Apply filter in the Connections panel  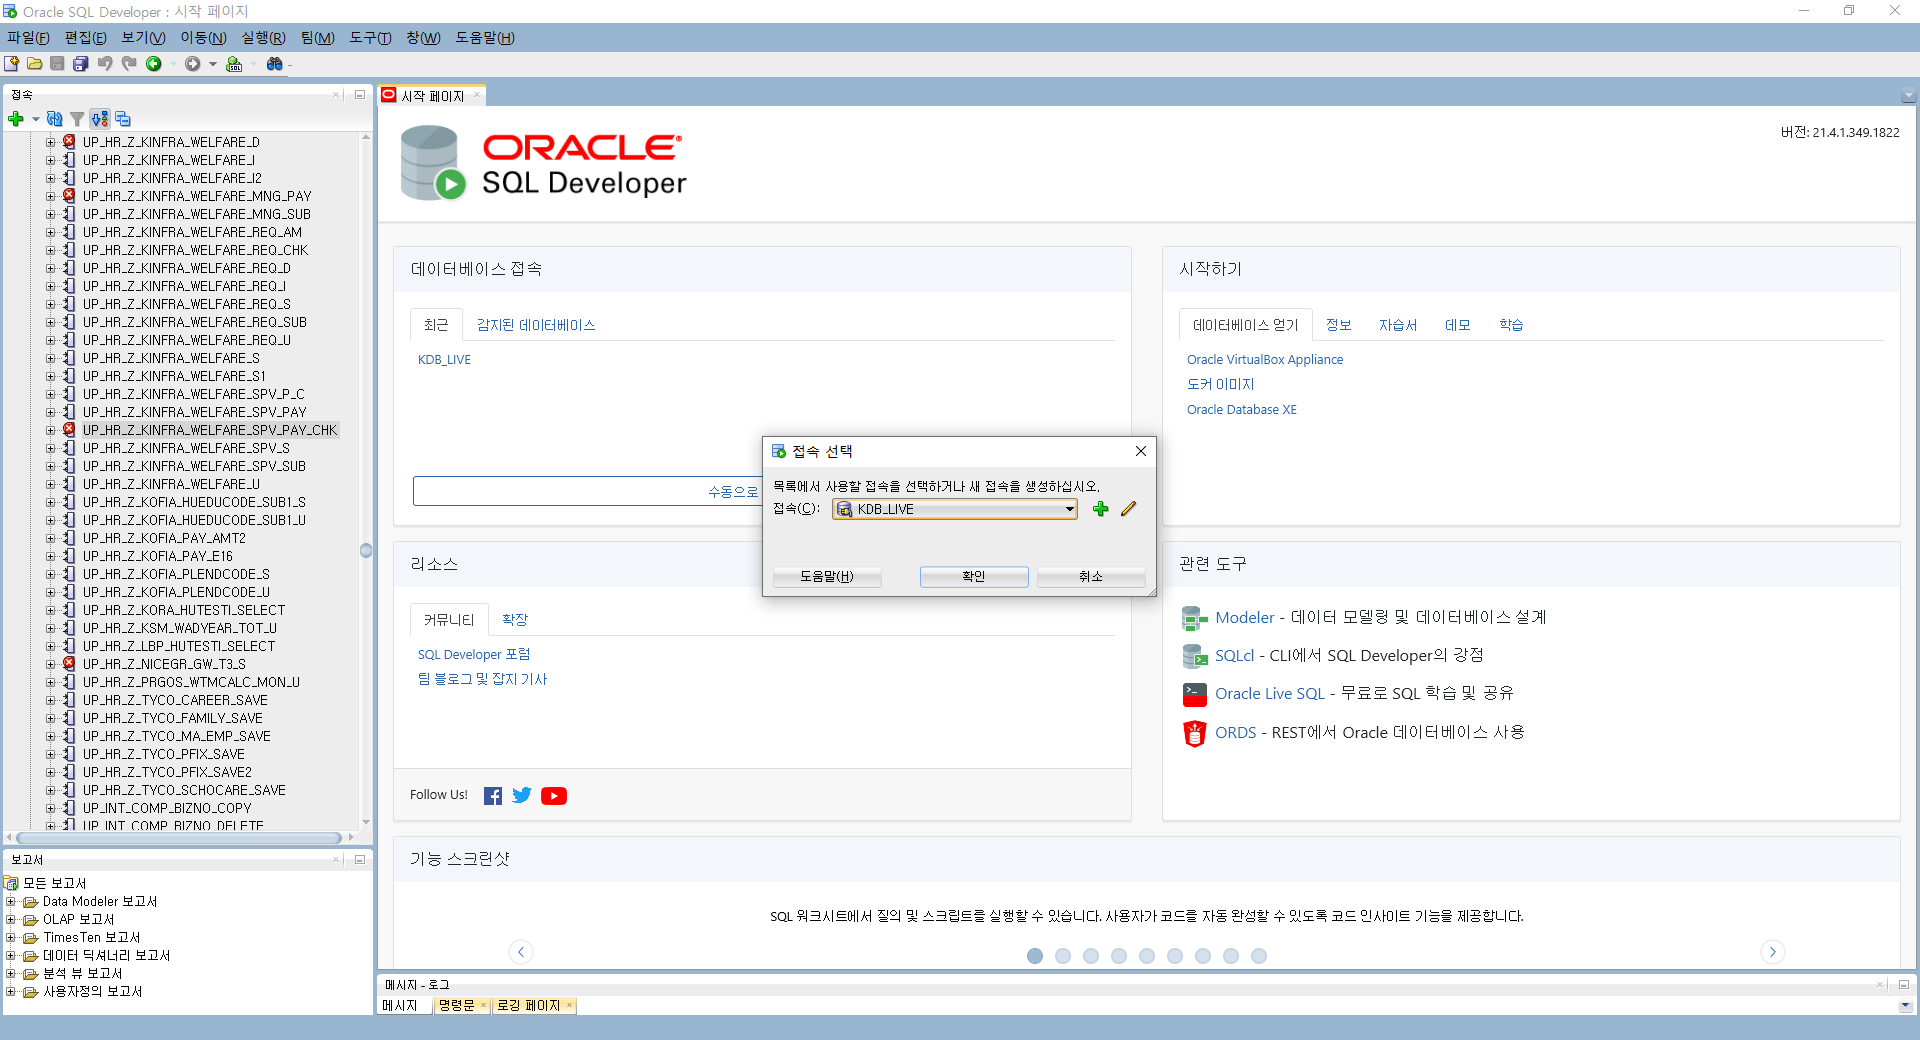tap(77, 119)
